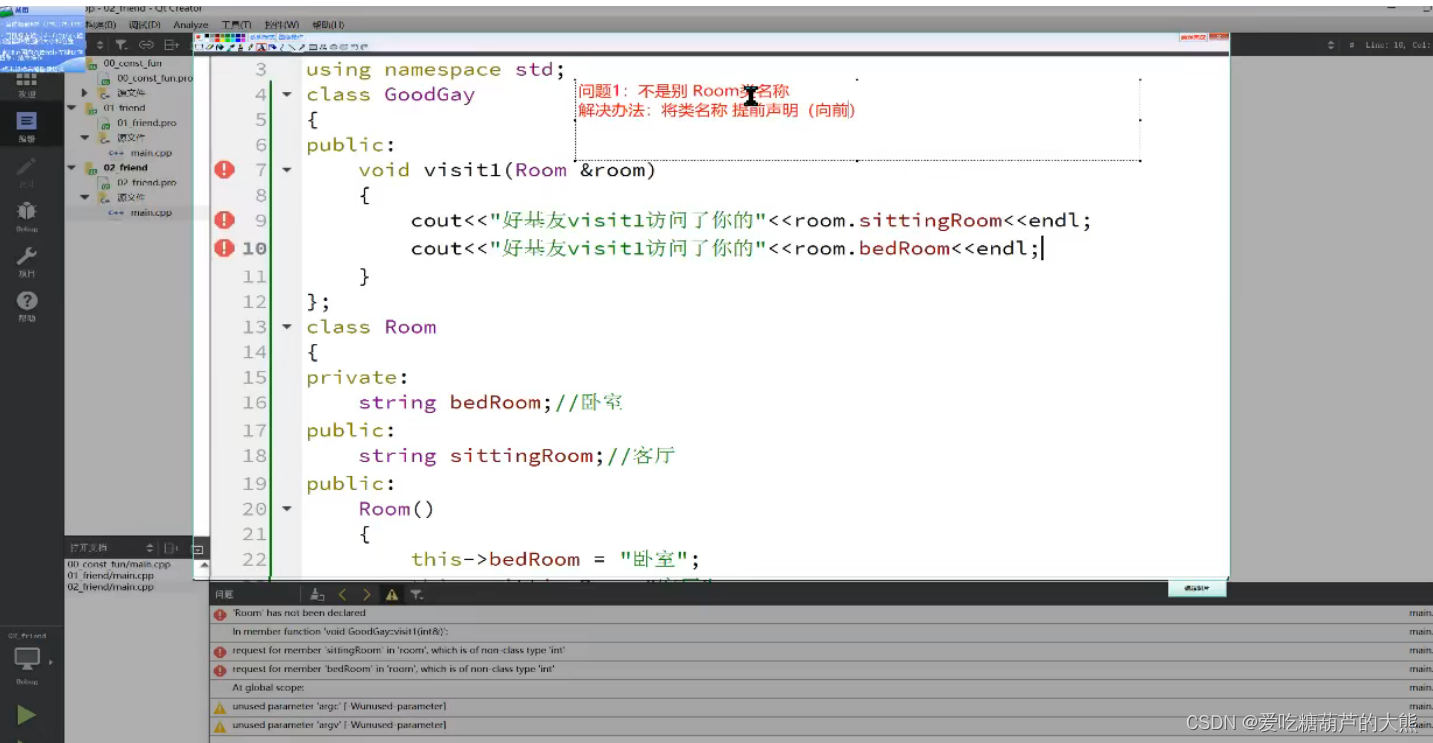The image size is (1433, 743).
Task: Open the filter icon in Issues pane
Action: click(x=416, y=593)
